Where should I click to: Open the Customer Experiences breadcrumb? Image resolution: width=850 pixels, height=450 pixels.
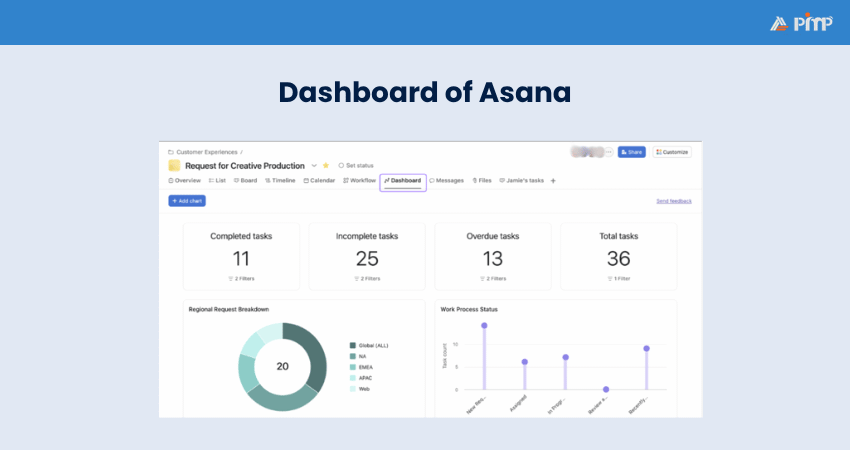pyautogui.click(x=207, y=152)
